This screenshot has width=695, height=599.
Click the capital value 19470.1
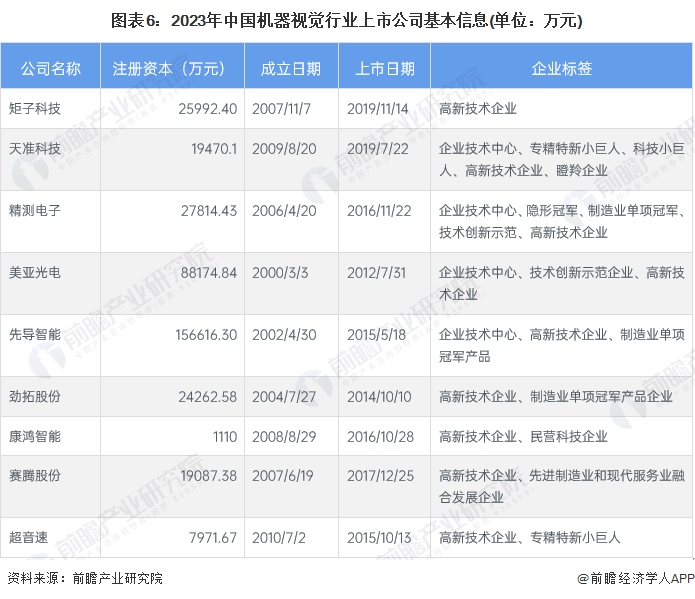coord(214,149)
